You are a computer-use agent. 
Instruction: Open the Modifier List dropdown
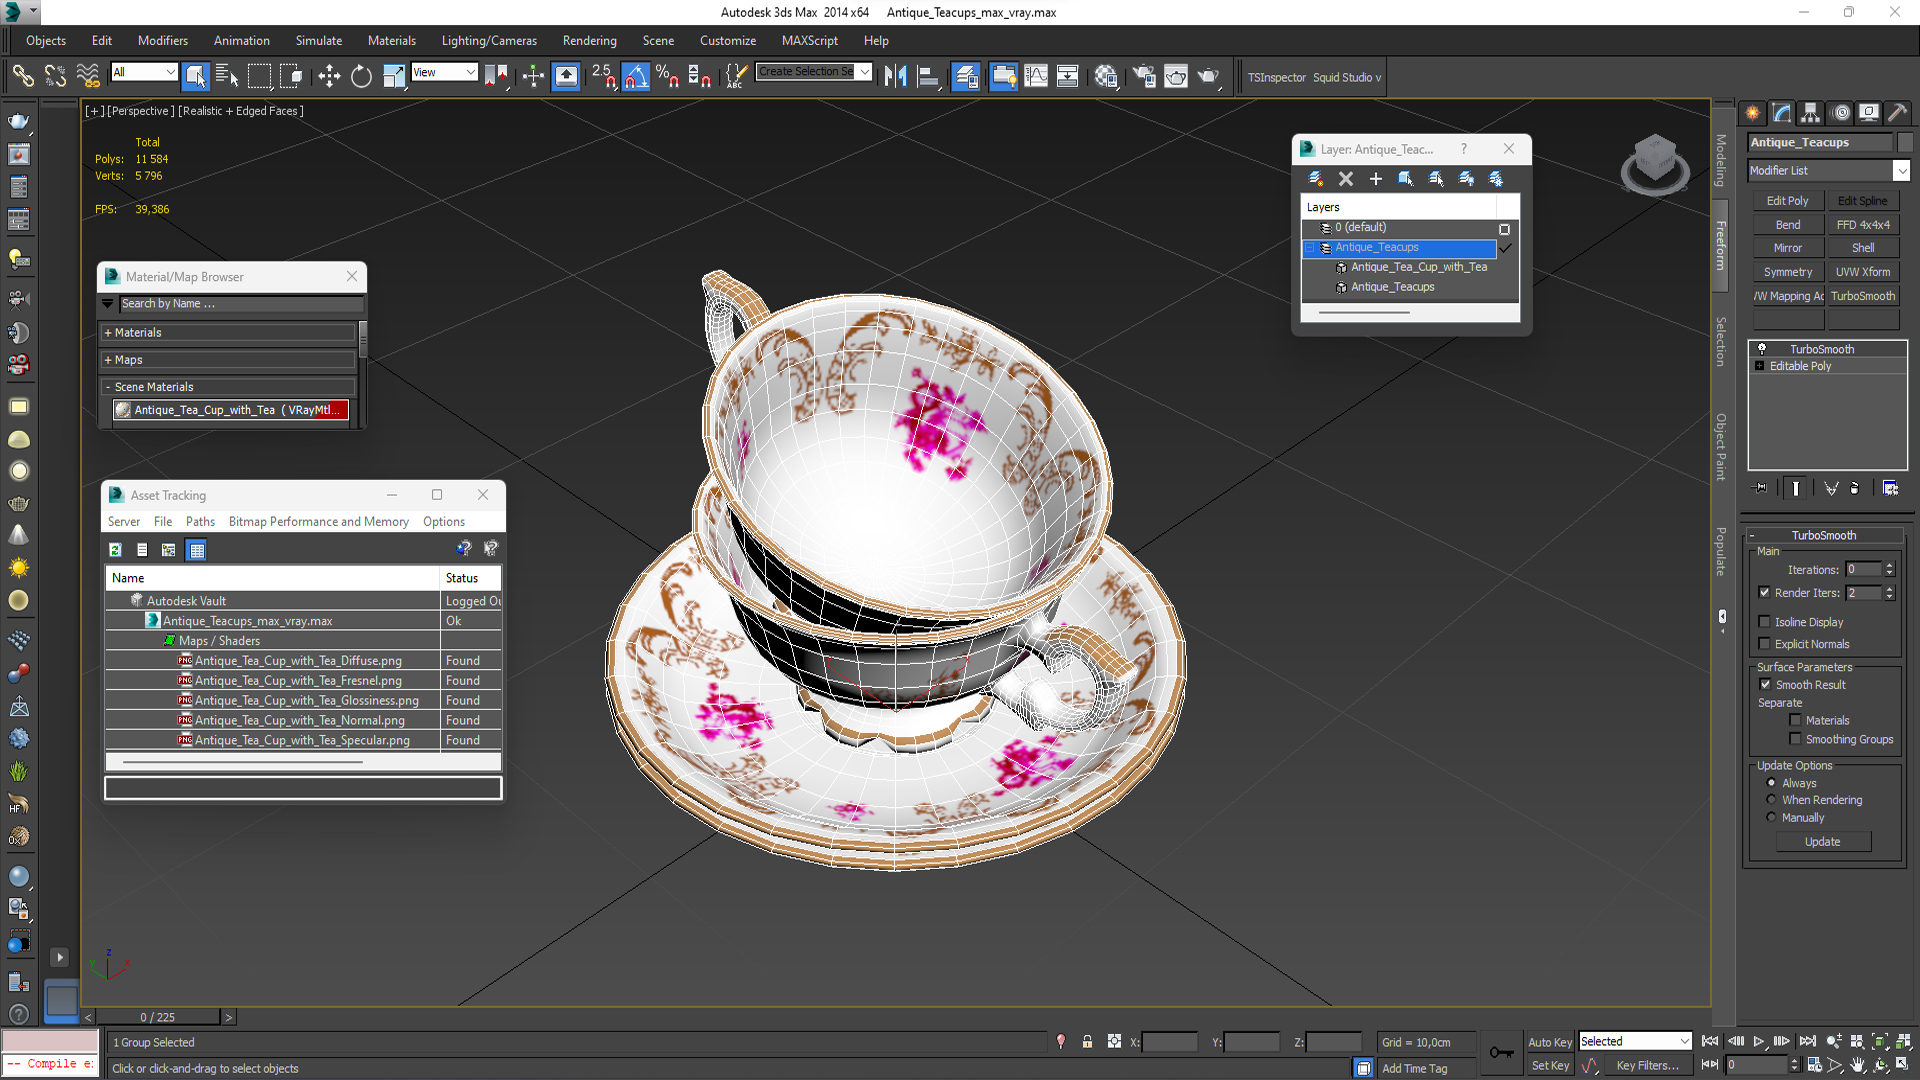click(1901, 171)
